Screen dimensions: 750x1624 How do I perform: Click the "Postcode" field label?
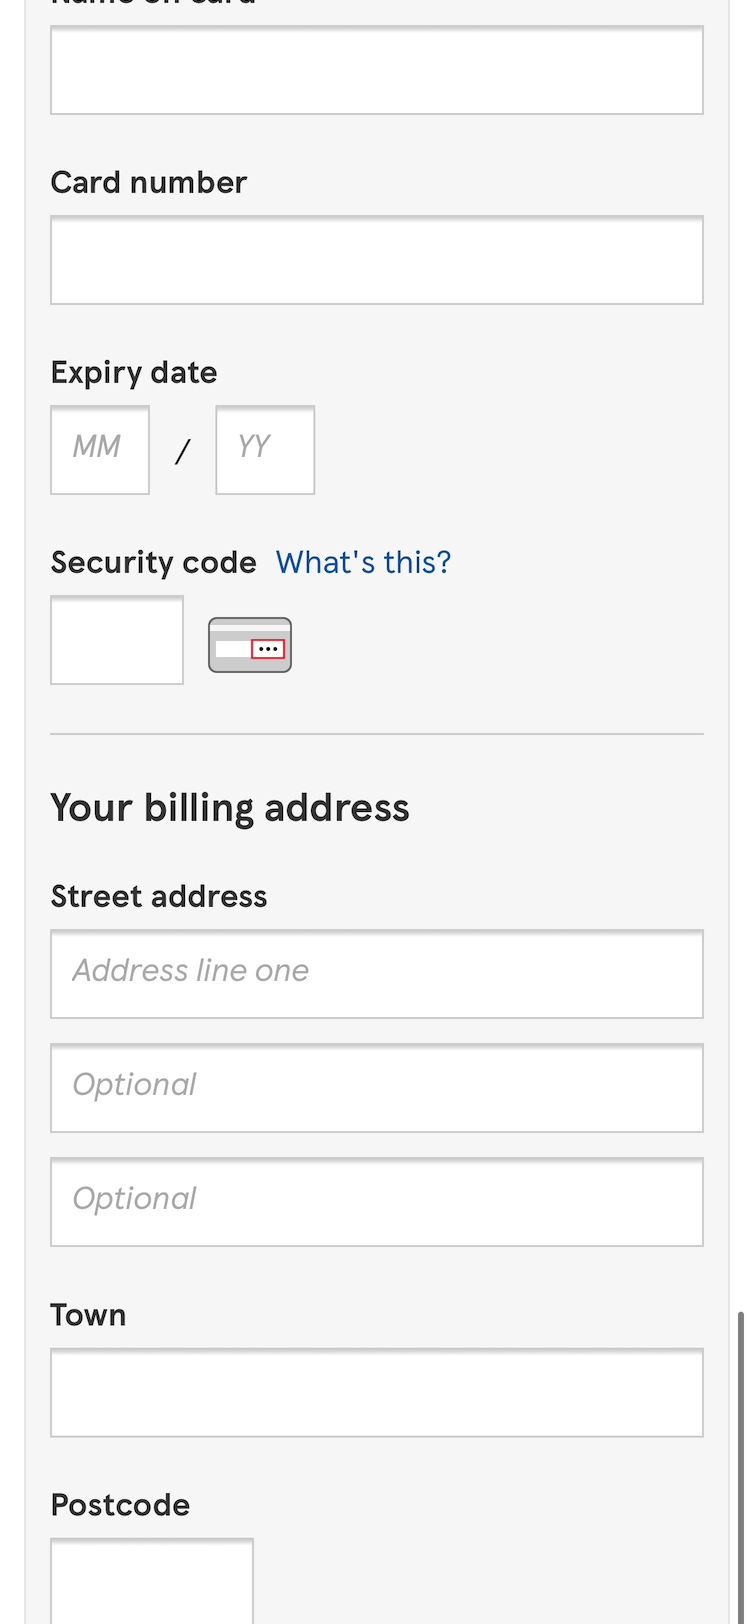120,1504
